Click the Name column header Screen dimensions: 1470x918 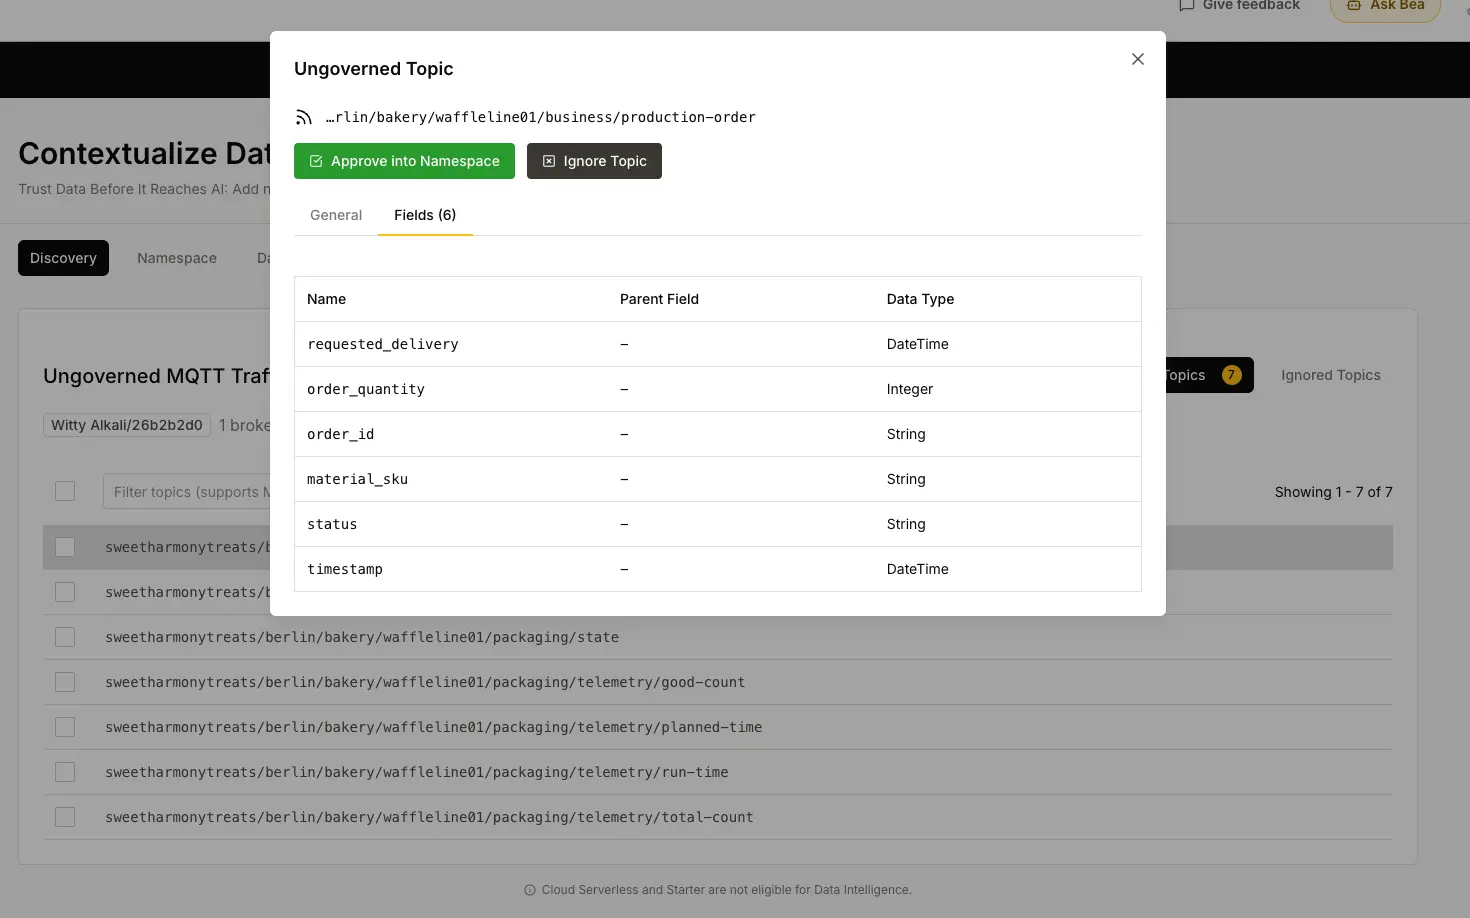coord(327,299)
